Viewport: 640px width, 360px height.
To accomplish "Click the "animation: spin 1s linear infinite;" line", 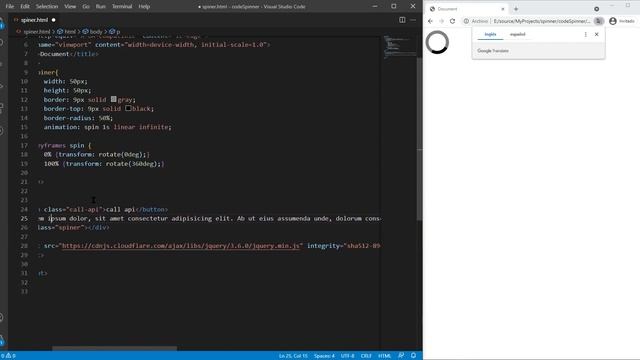I will tap(108, 127).
